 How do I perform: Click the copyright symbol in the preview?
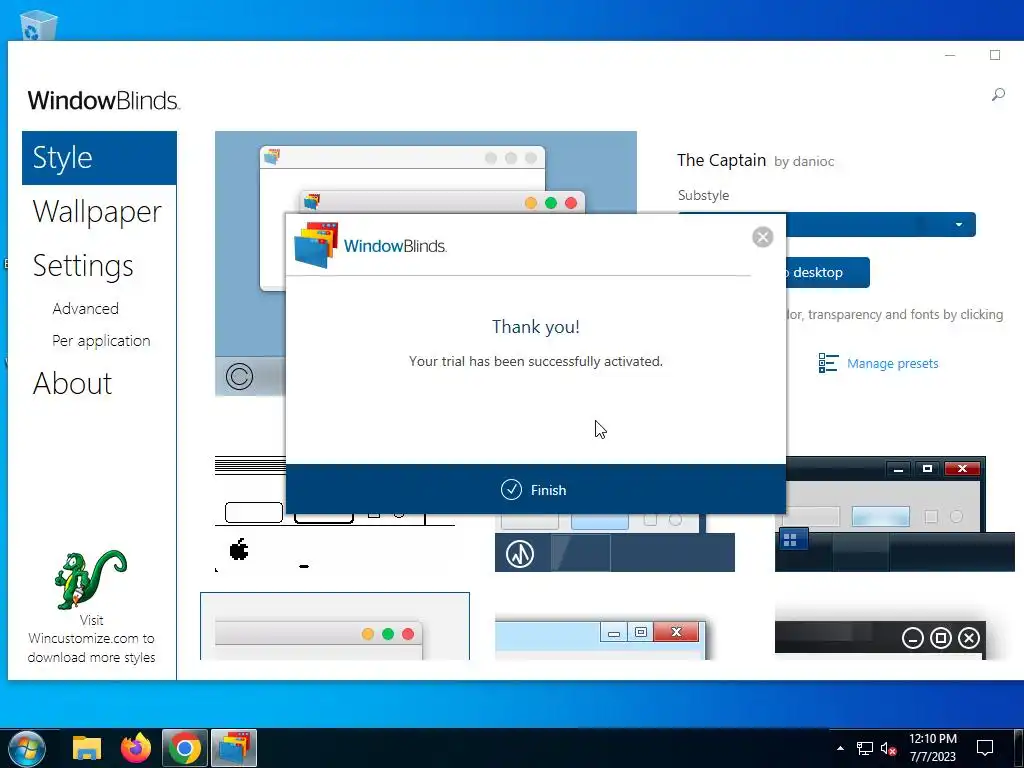(x=239, y=377)
